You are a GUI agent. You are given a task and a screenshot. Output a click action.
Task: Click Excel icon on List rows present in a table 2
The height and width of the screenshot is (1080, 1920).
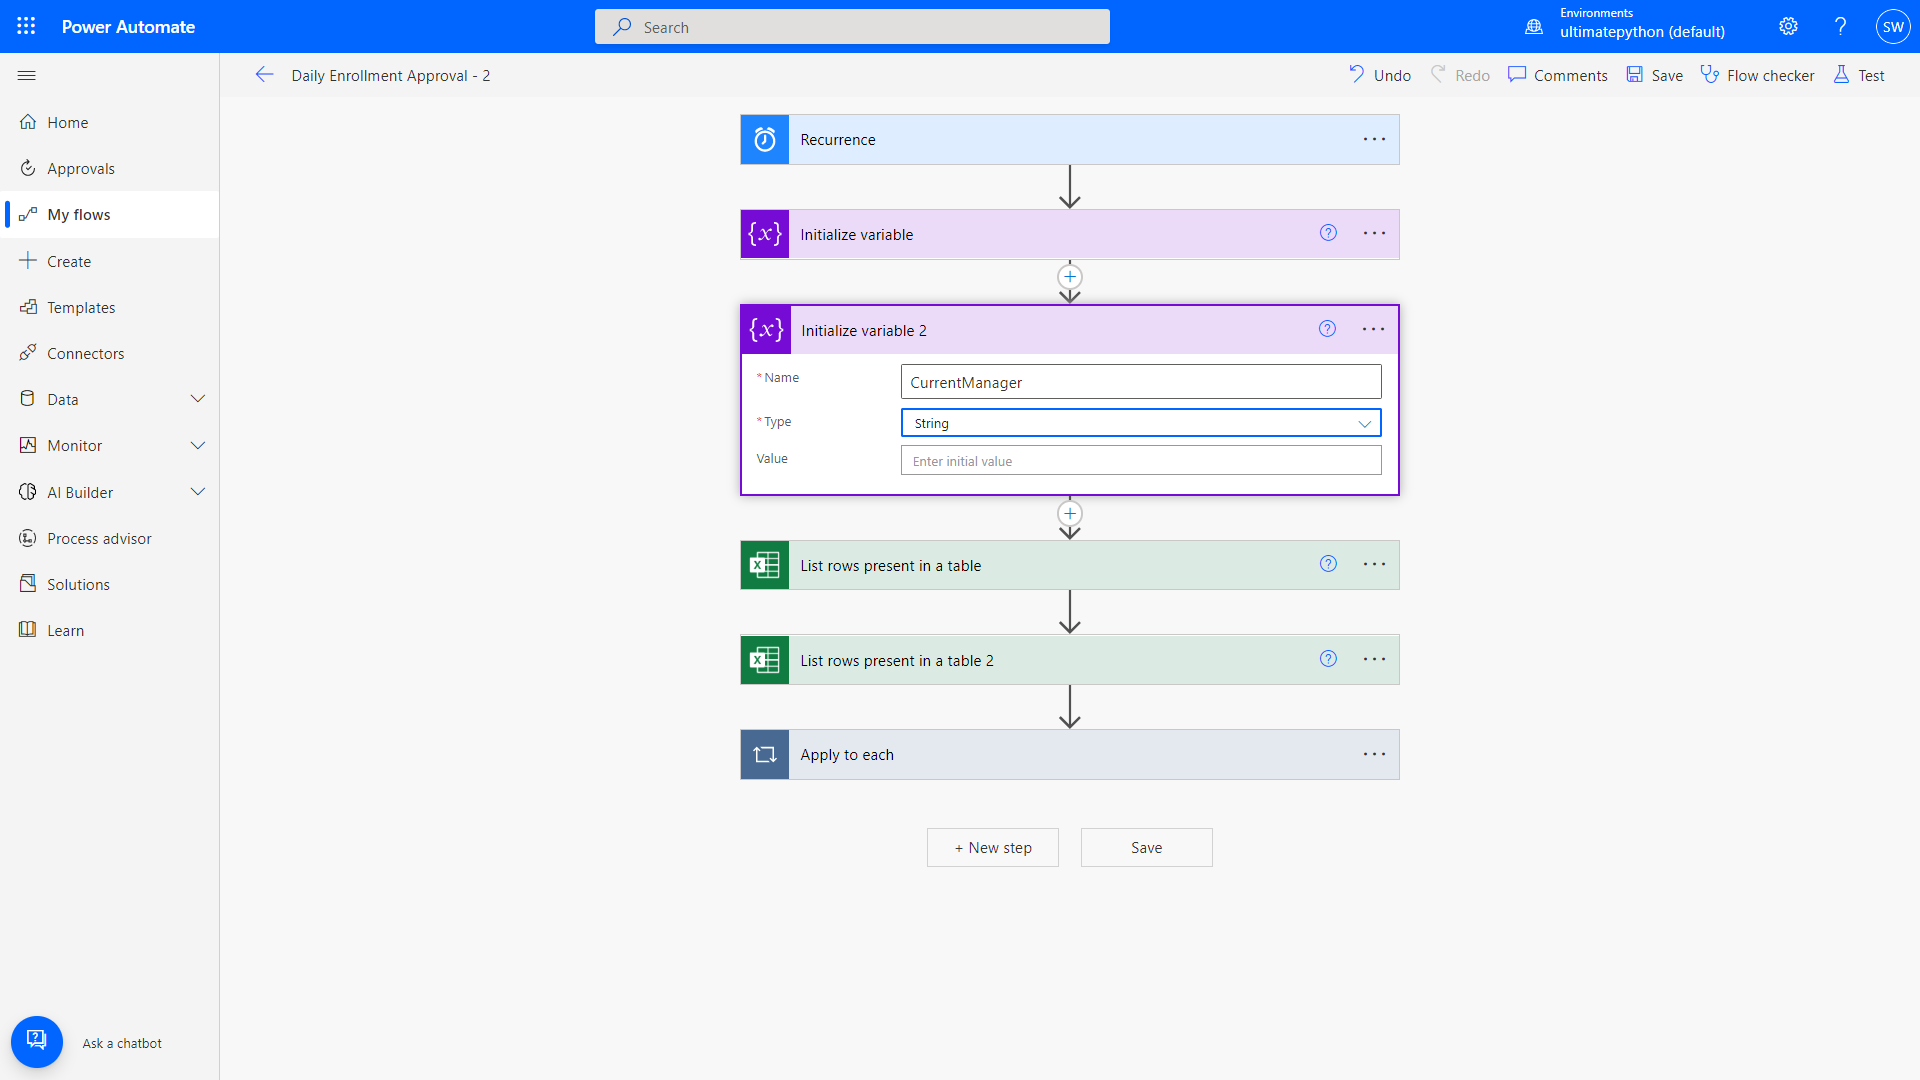coord(765,660)
